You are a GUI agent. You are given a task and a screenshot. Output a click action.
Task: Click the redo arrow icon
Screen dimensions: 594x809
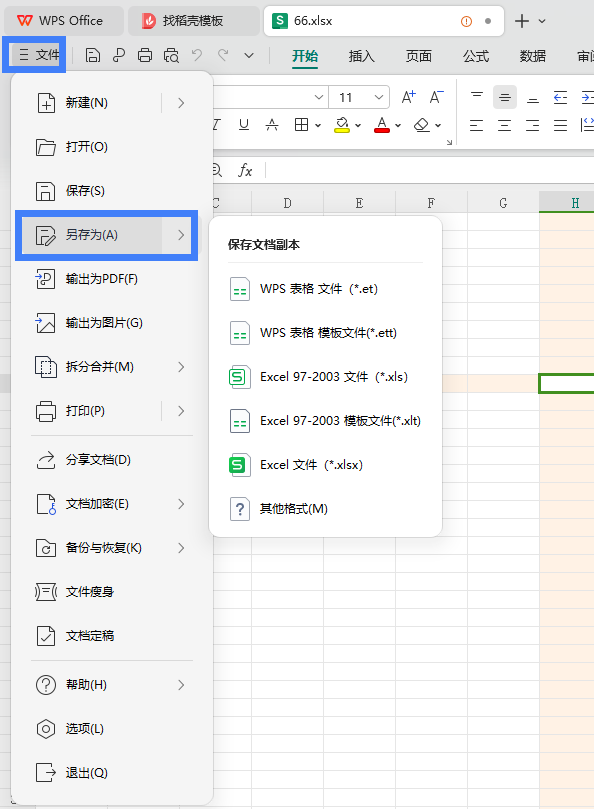tap(223, 54)
